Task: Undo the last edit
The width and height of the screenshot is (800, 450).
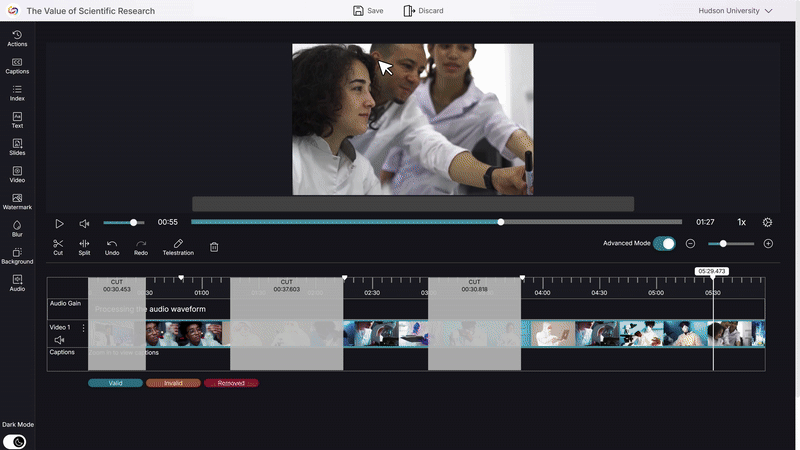Action: click(112, 246)
